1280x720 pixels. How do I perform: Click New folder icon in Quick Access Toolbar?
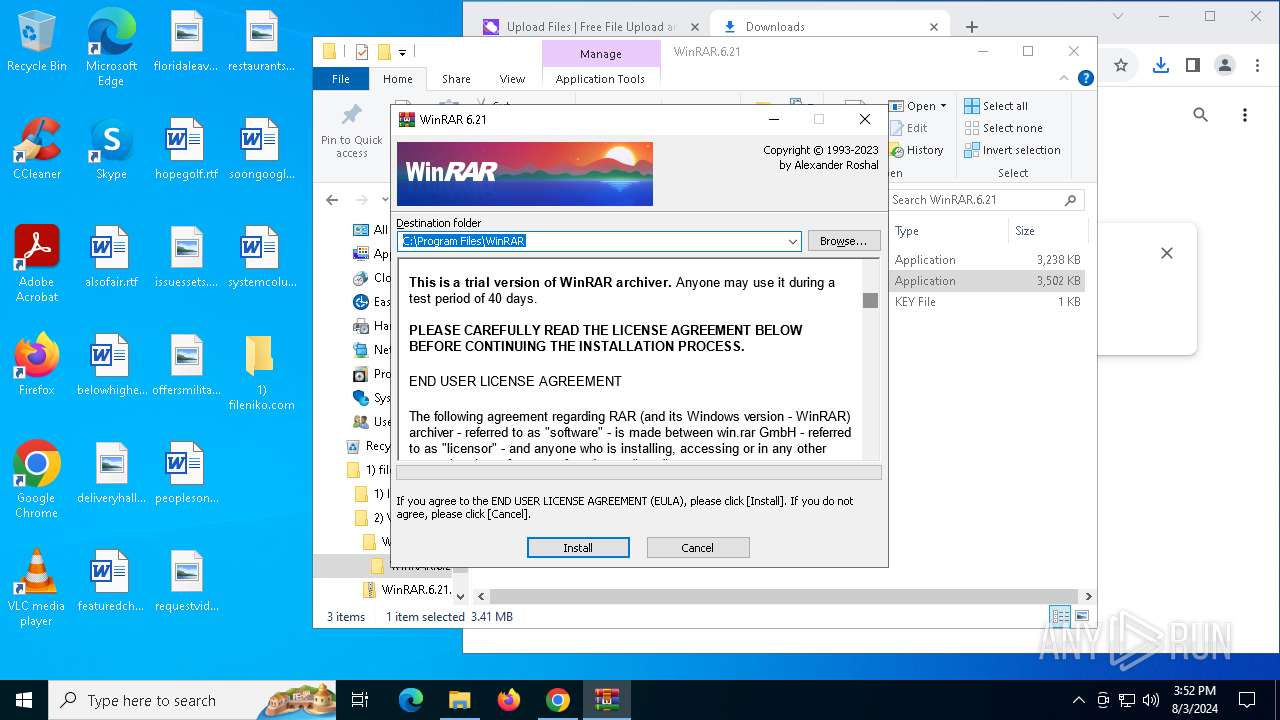384,52
